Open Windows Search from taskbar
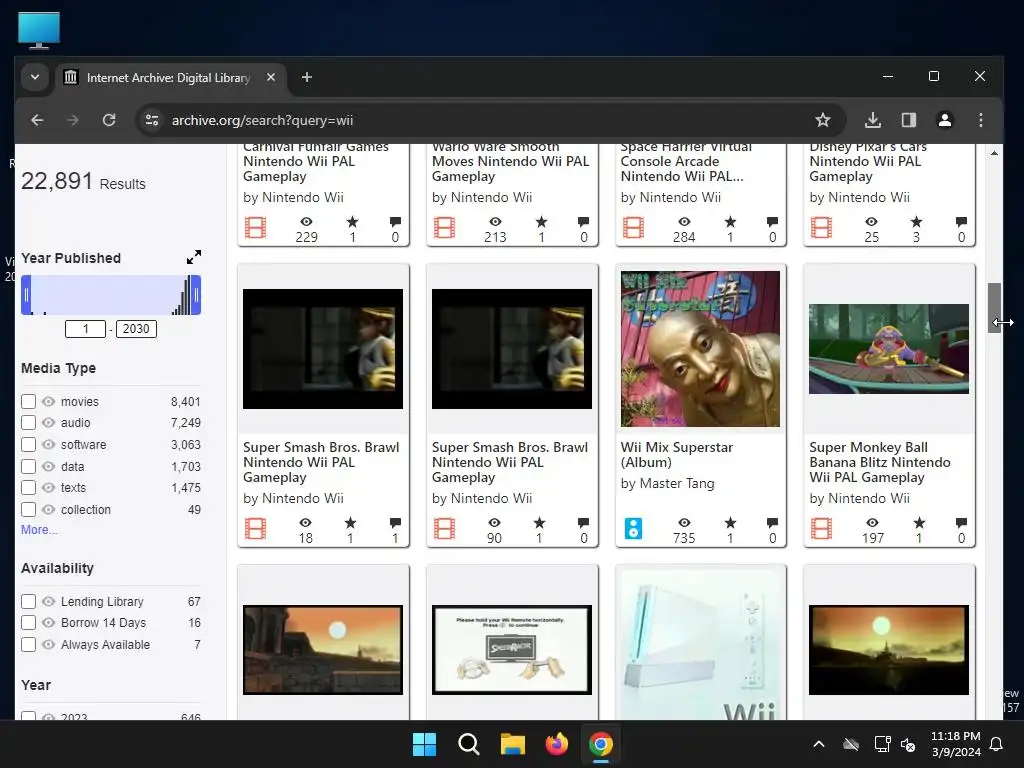 click(x=468, y=744)
